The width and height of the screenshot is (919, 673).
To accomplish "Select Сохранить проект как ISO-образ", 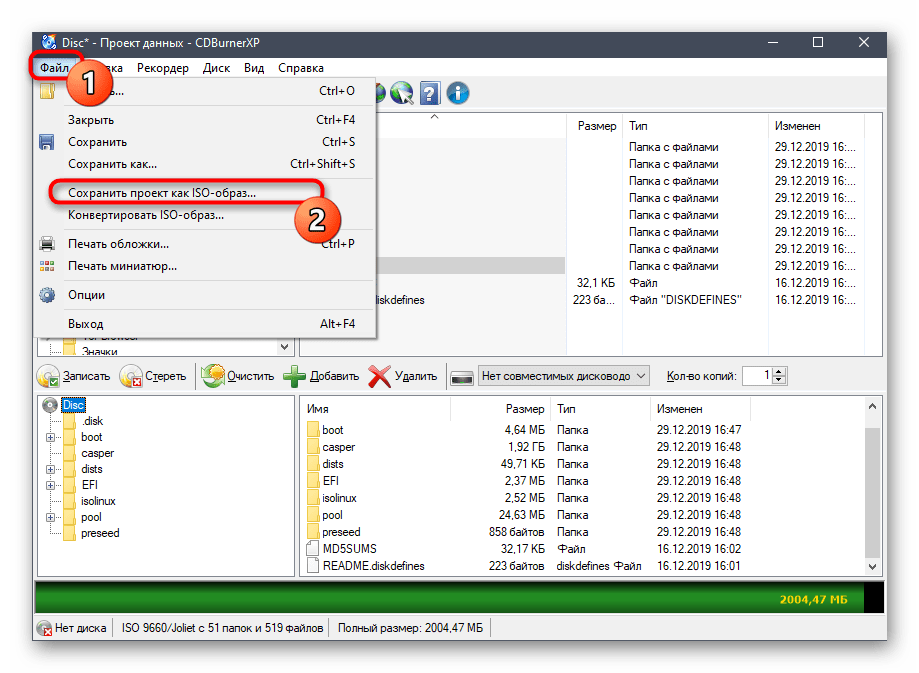I will pyautogui.click(x=161, y=192).
